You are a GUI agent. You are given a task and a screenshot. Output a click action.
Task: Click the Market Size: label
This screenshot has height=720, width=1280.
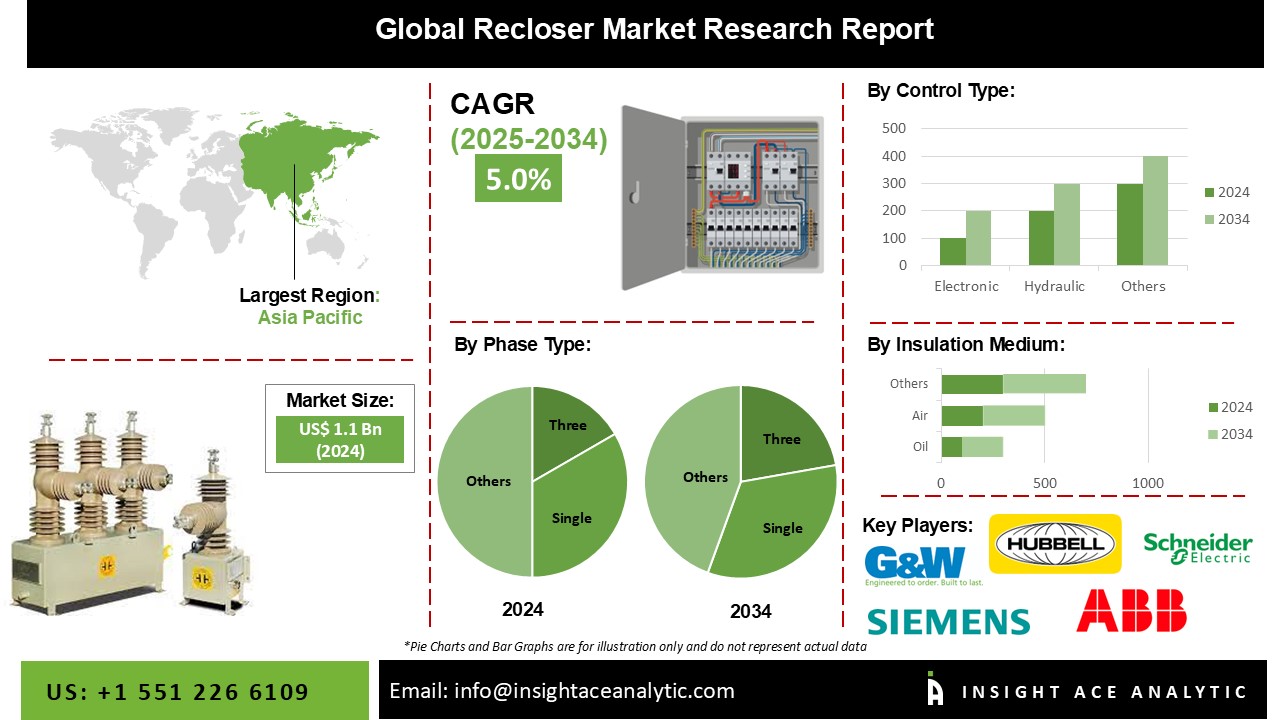tap(340, 400)
